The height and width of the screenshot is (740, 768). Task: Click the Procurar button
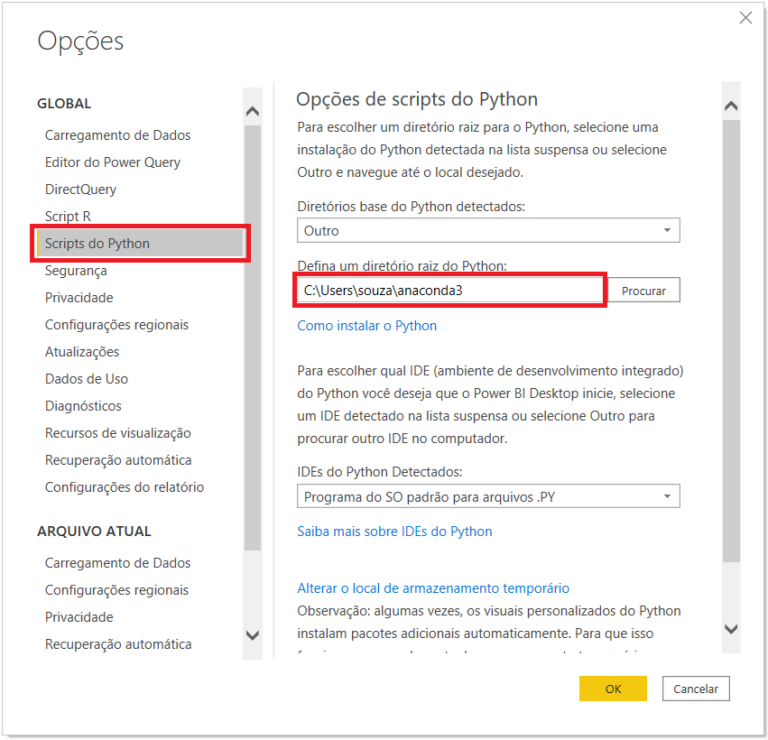[x=644, y=290]
